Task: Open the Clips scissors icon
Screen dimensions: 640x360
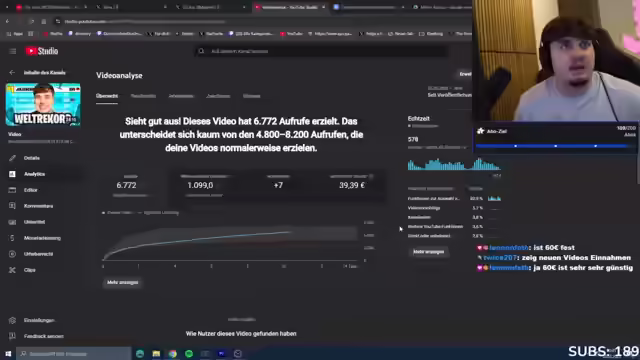Action: pos(12,270)
